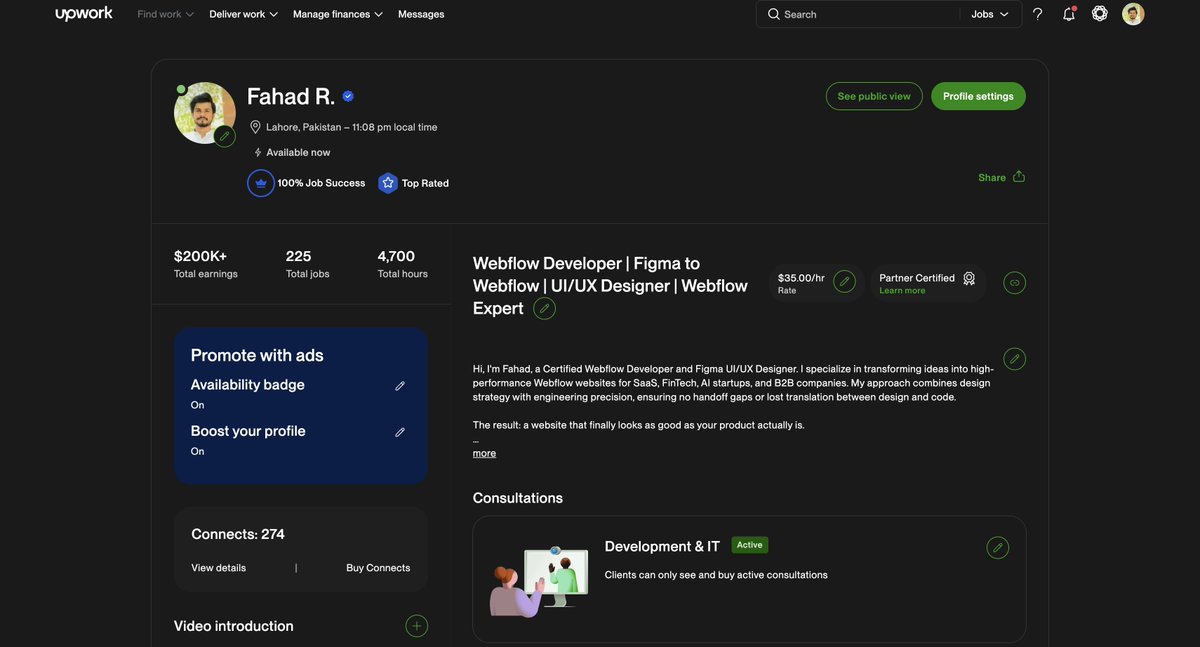This screenshot has width=1200, height=647.
Task: Click Buy Connects
Action: point(378,568)
